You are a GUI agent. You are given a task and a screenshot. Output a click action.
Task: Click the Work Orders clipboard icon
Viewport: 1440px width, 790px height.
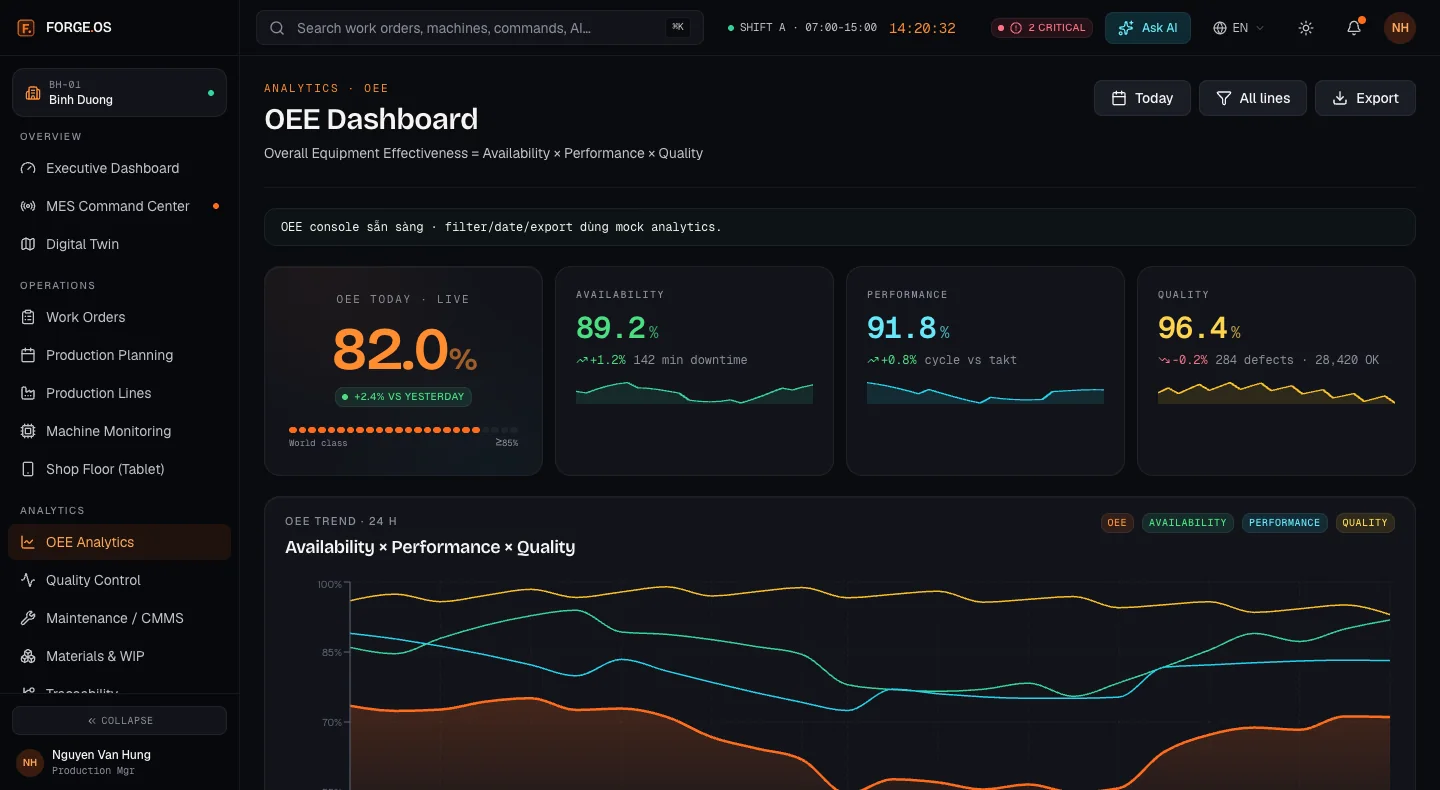tap(28, 317)
